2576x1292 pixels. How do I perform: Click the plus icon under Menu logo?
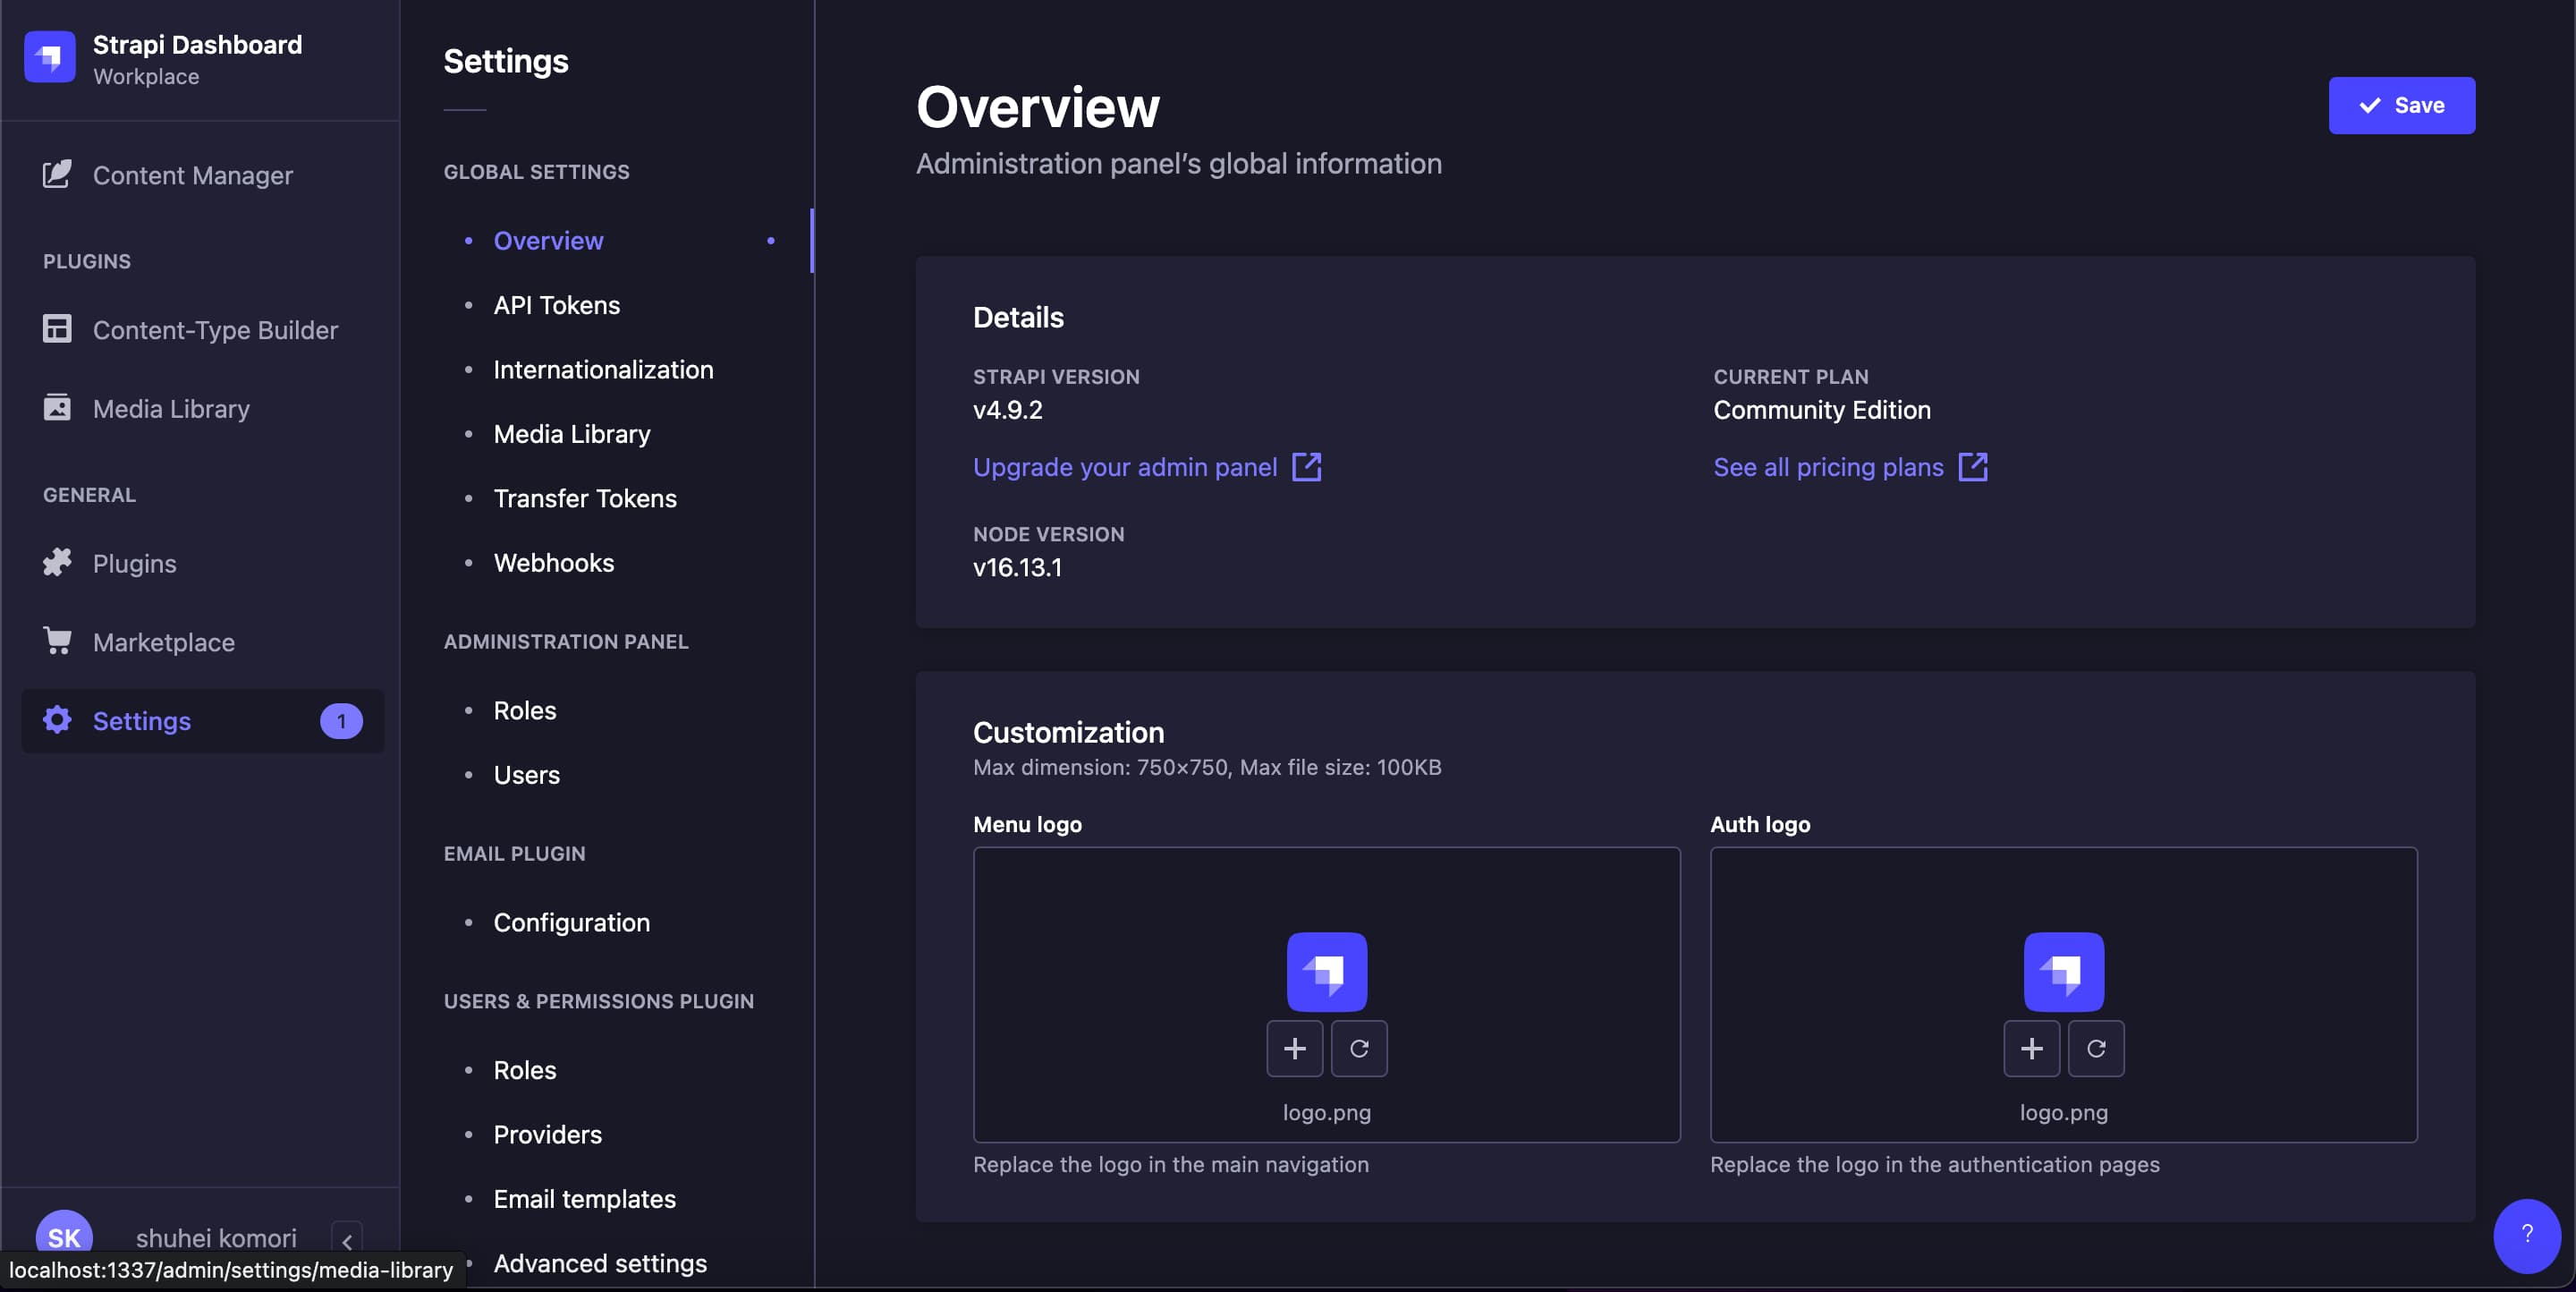point(1294,1048)
